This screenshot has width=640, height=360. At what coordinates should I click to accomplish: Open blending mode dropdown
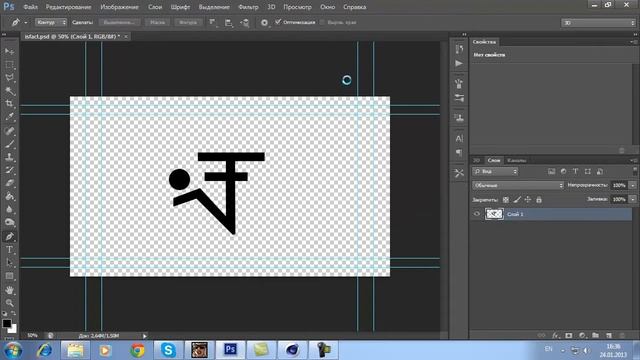pyautogui.click(x=518, y=185)
